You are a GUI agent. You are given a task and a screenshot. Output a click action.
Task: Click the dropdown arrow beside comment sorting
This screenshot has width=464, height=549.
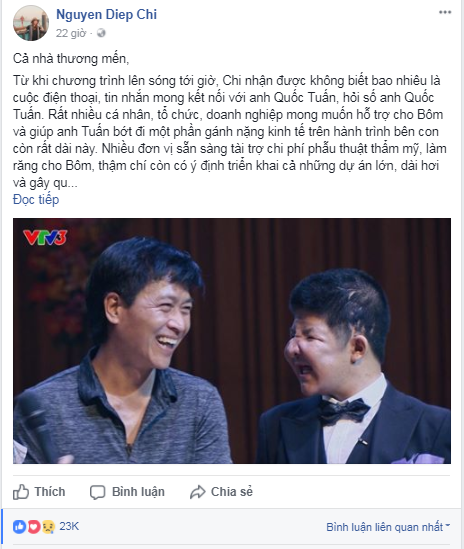point(447,526)
